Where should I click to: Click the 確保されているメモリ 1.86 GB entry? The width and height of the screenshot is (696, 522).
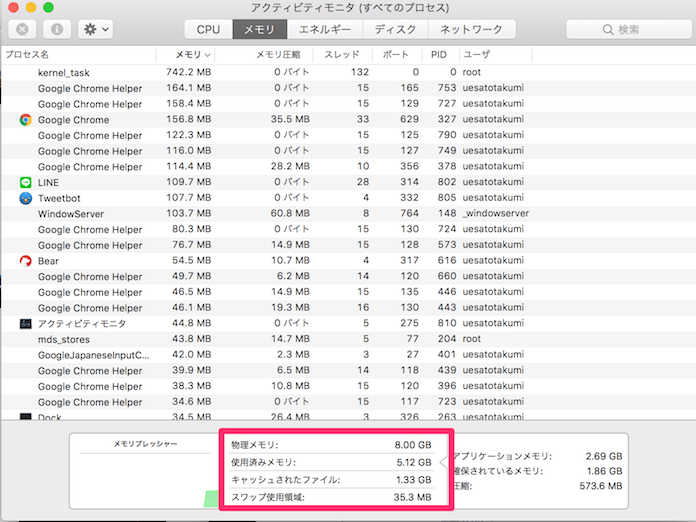click(537, 471)
